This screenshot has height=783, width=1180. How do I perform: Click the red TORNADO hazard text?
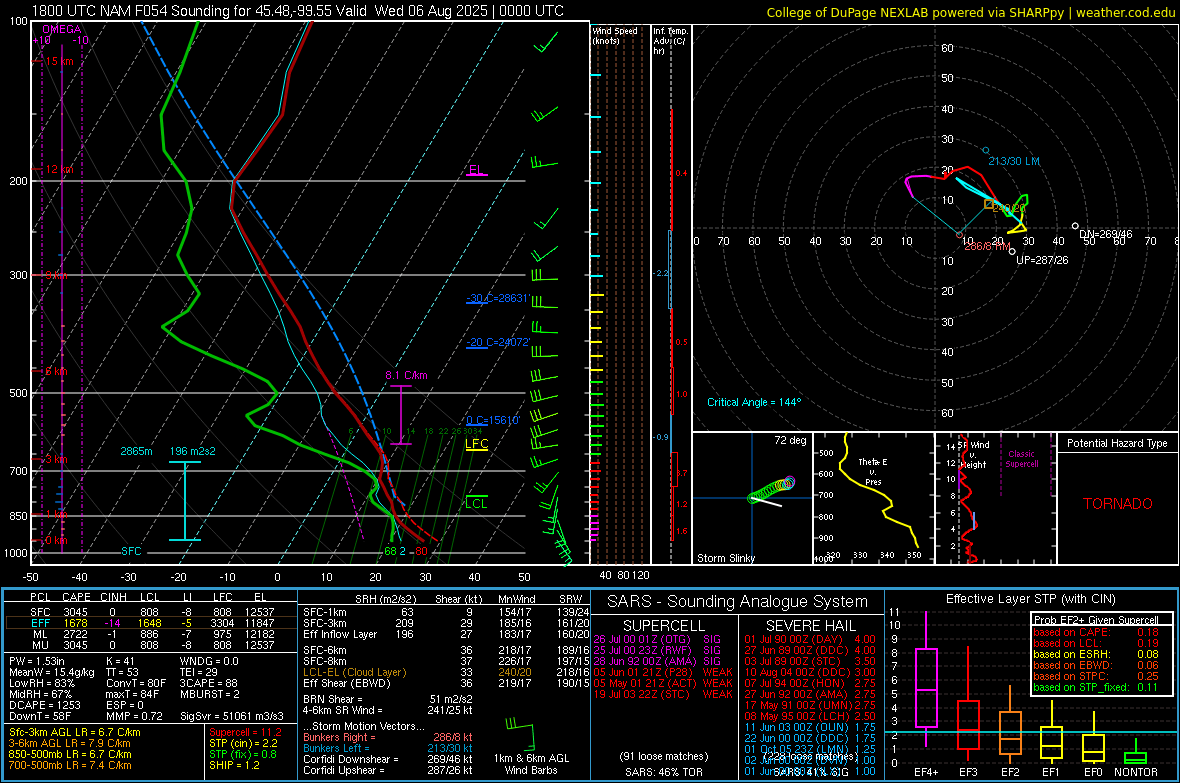1118,504
